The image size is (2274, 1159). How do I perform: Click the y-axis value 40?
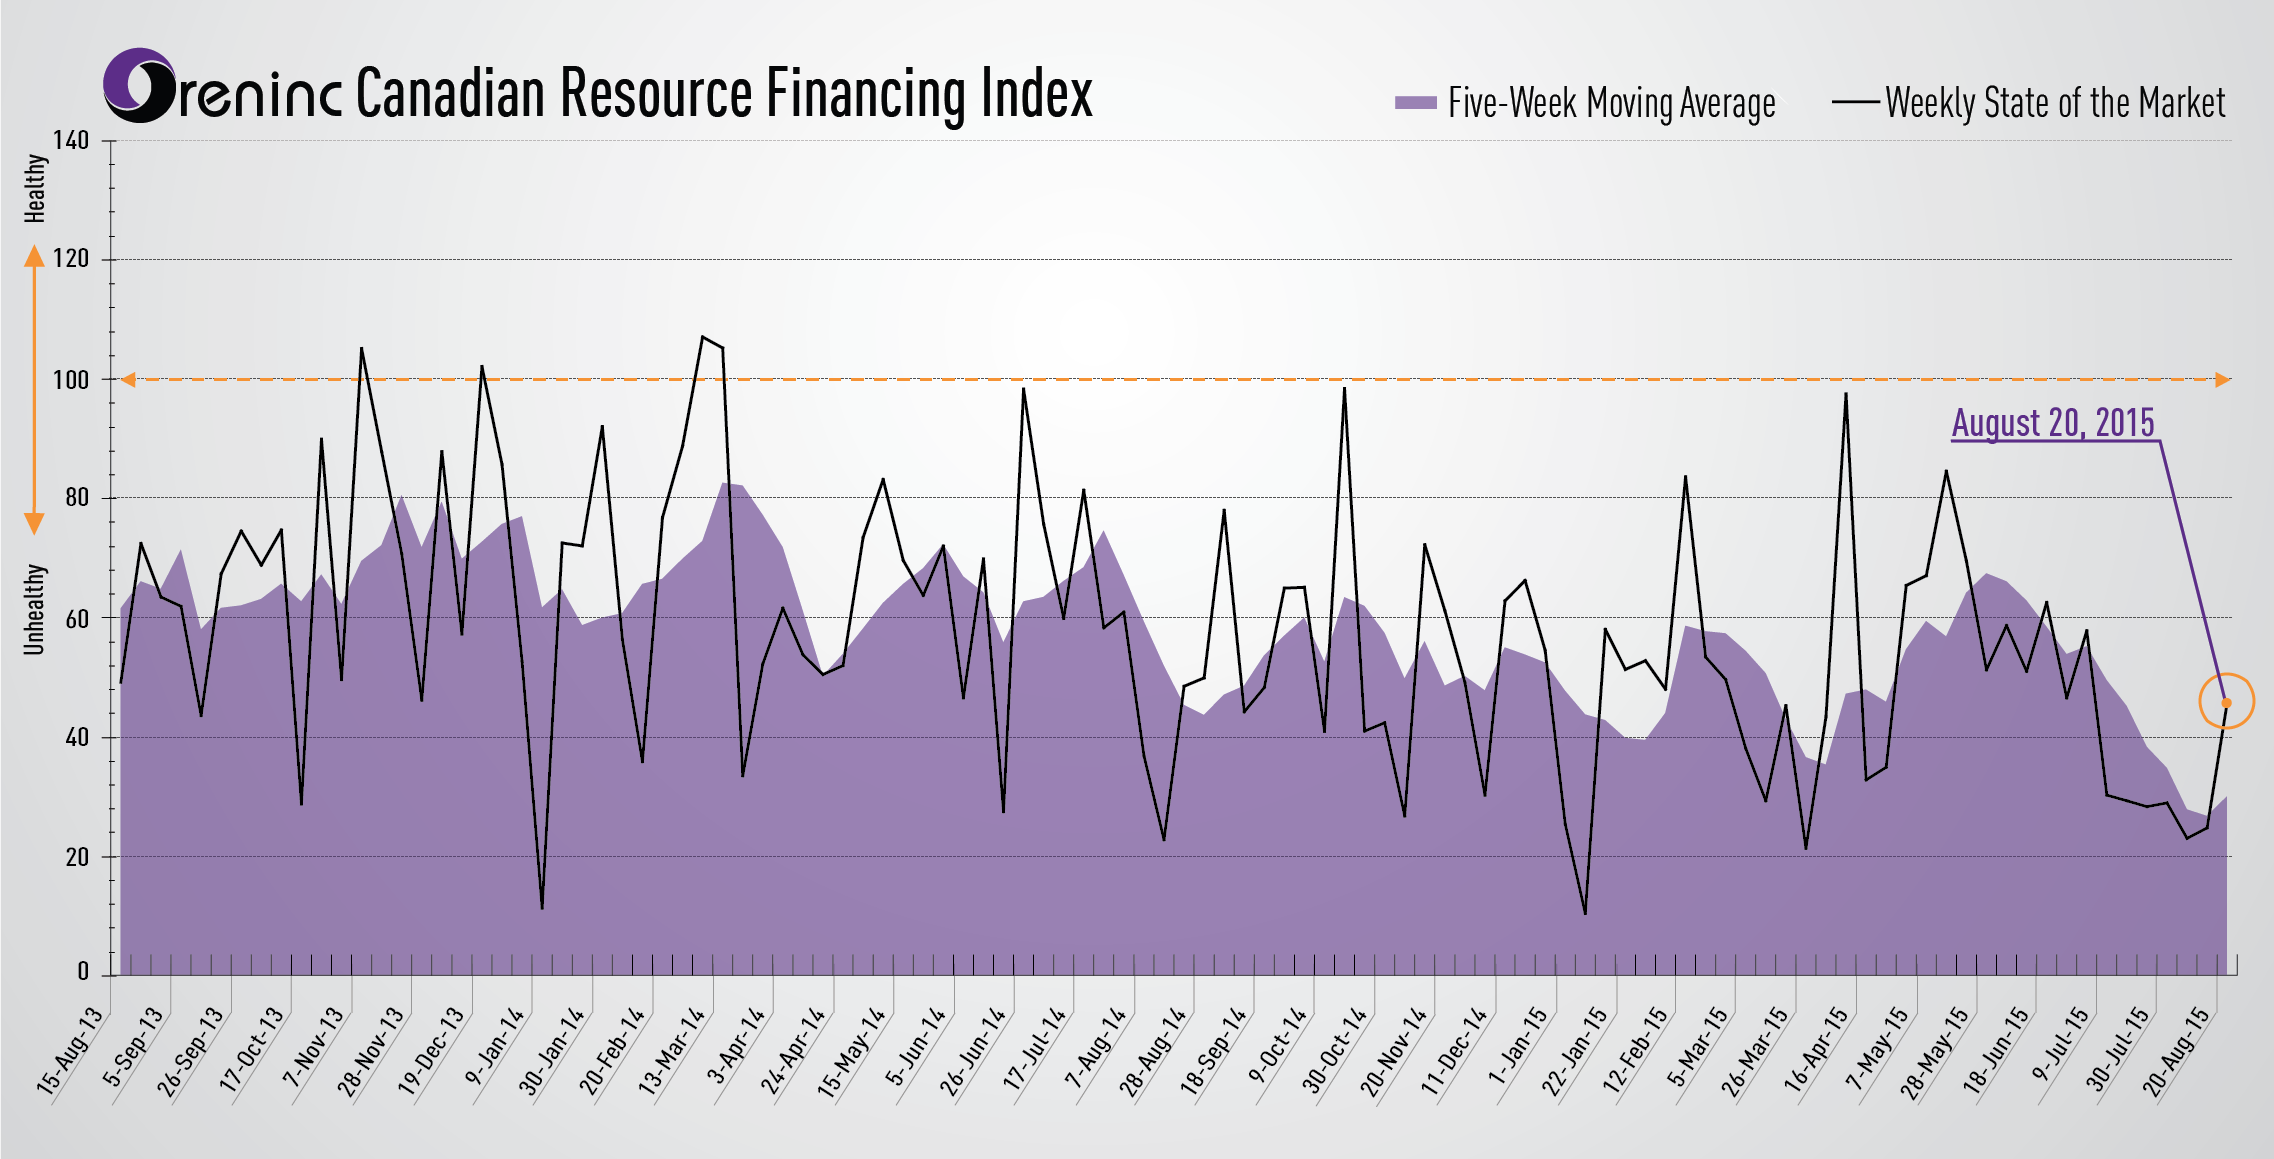(77, 737)
